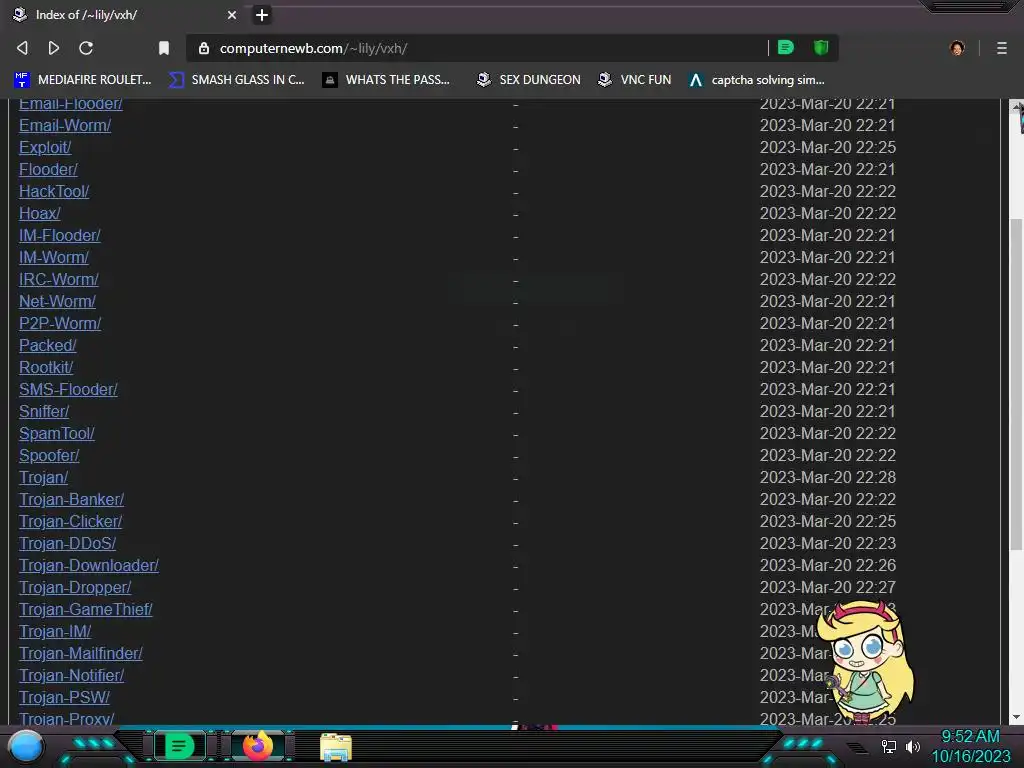This screenshot has width=1024, height=768.
Task: Open the IM-Flooder/ directory link
Action: pos(59,236)
